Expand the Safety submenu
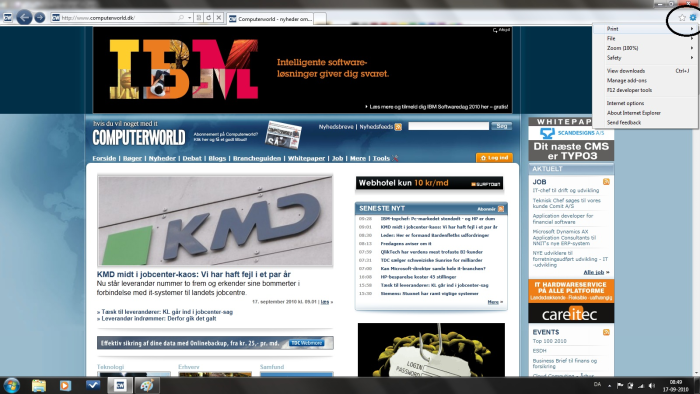 [646, 58]
